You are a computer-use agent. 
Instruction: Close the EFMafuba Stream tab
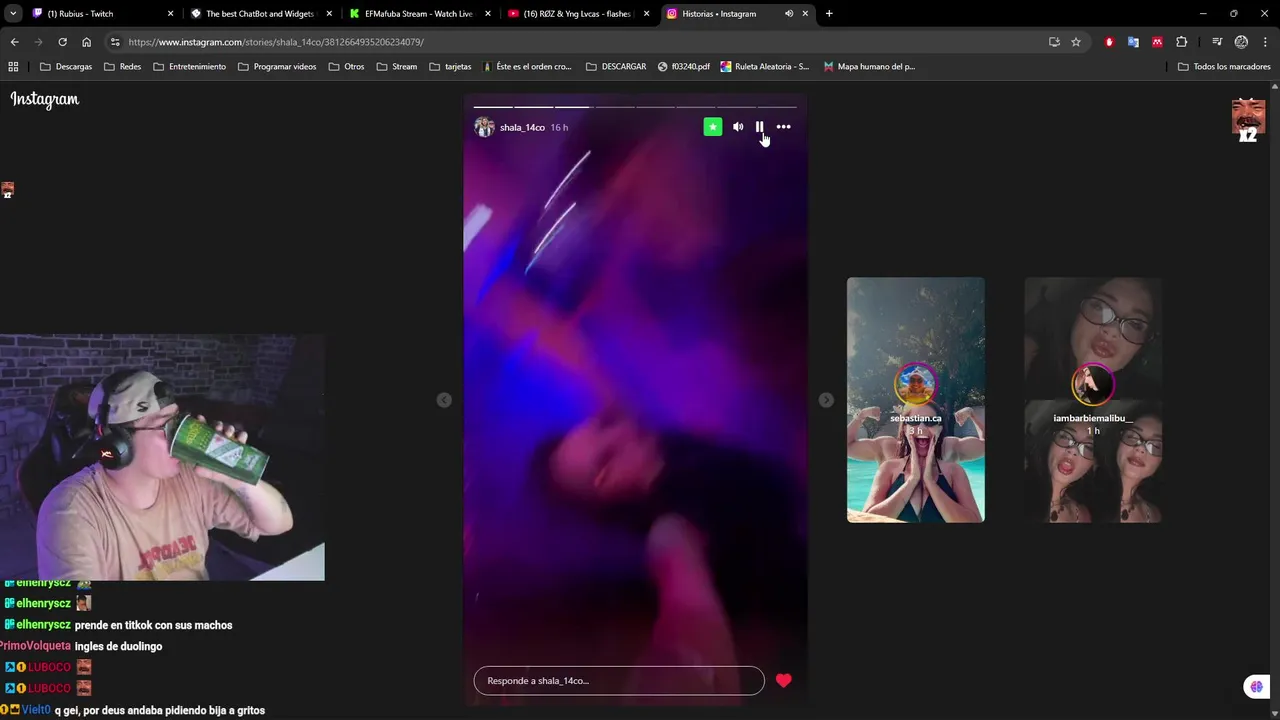point(487,14)
